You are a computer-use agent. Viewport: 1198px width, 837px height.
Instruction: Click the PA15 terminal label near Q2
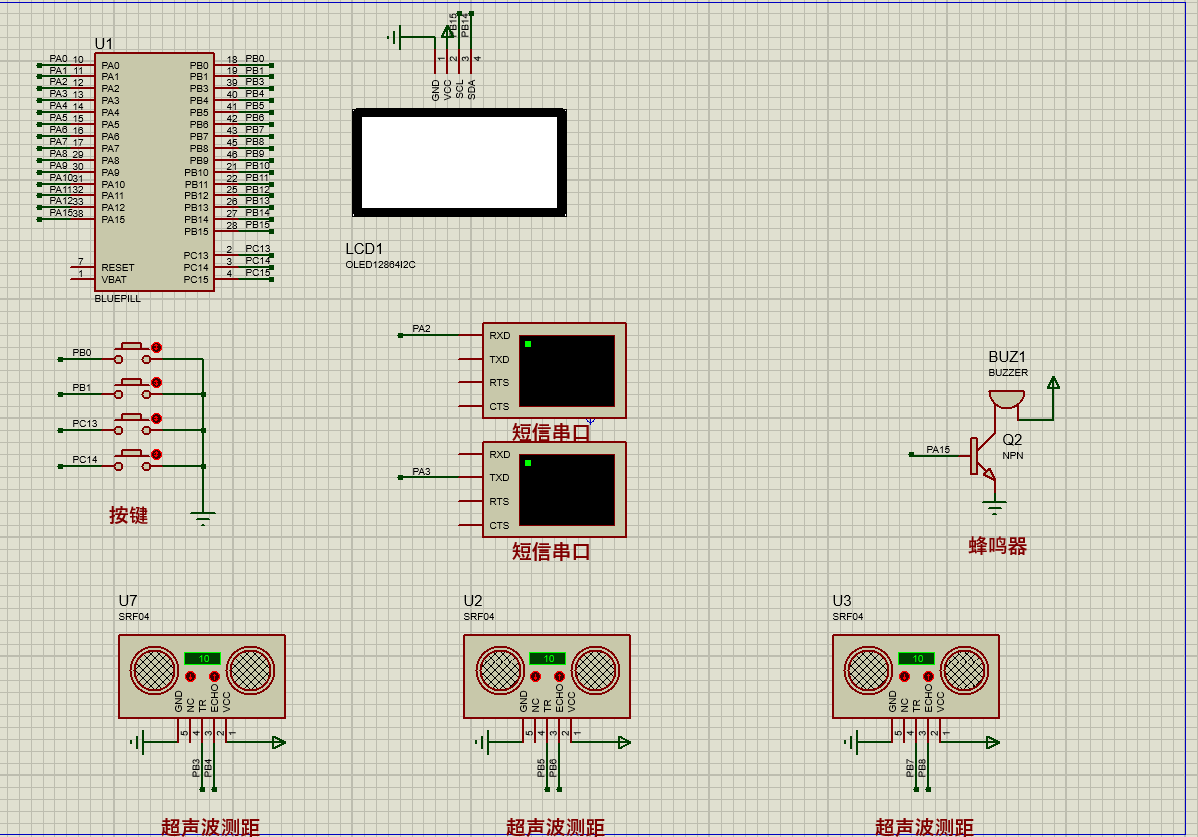938,449
